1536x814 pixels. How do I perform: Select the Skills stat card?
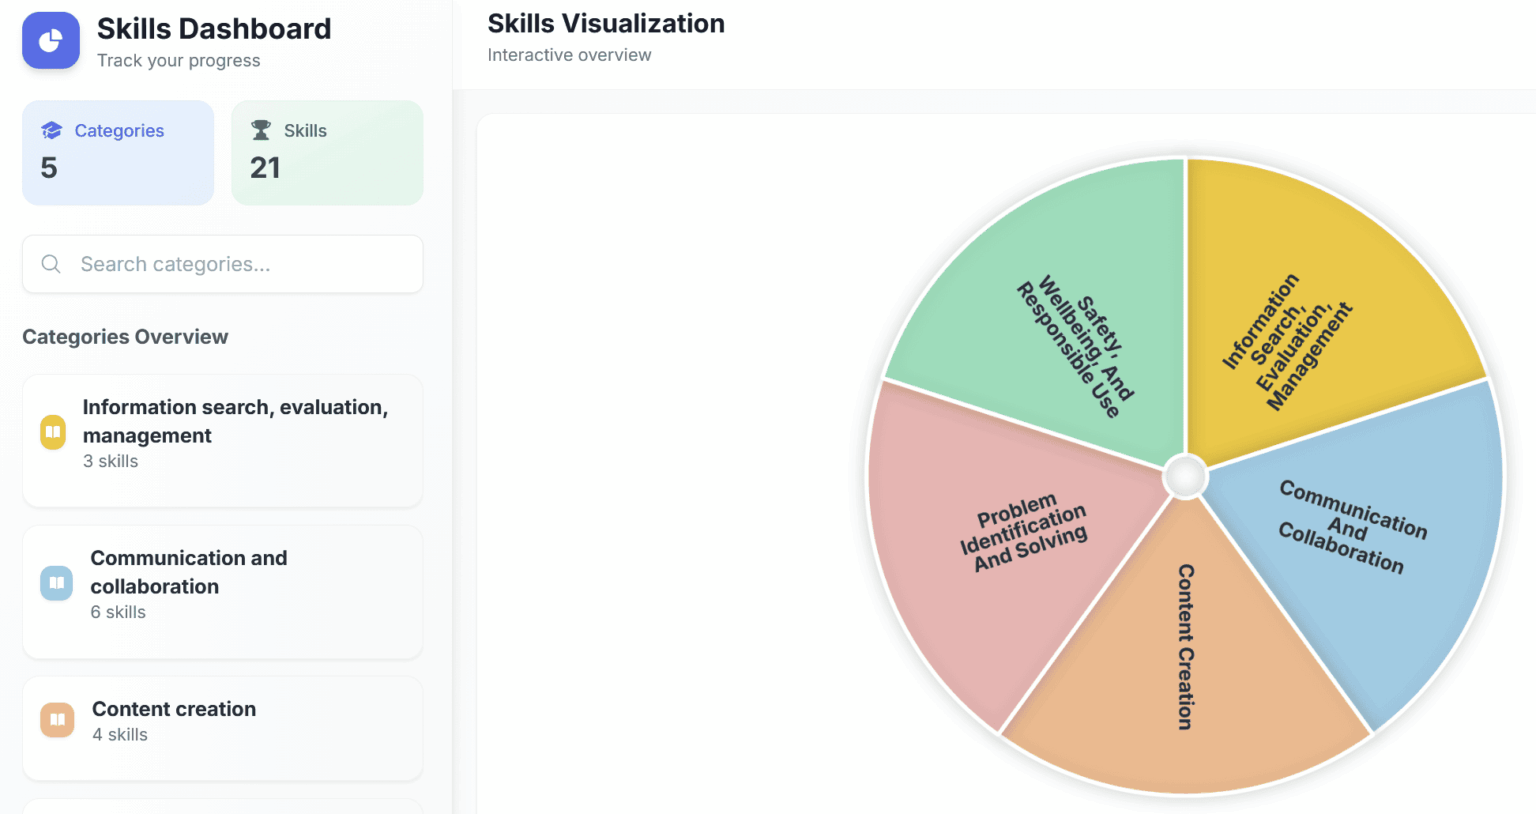click(x=327, y=152)
